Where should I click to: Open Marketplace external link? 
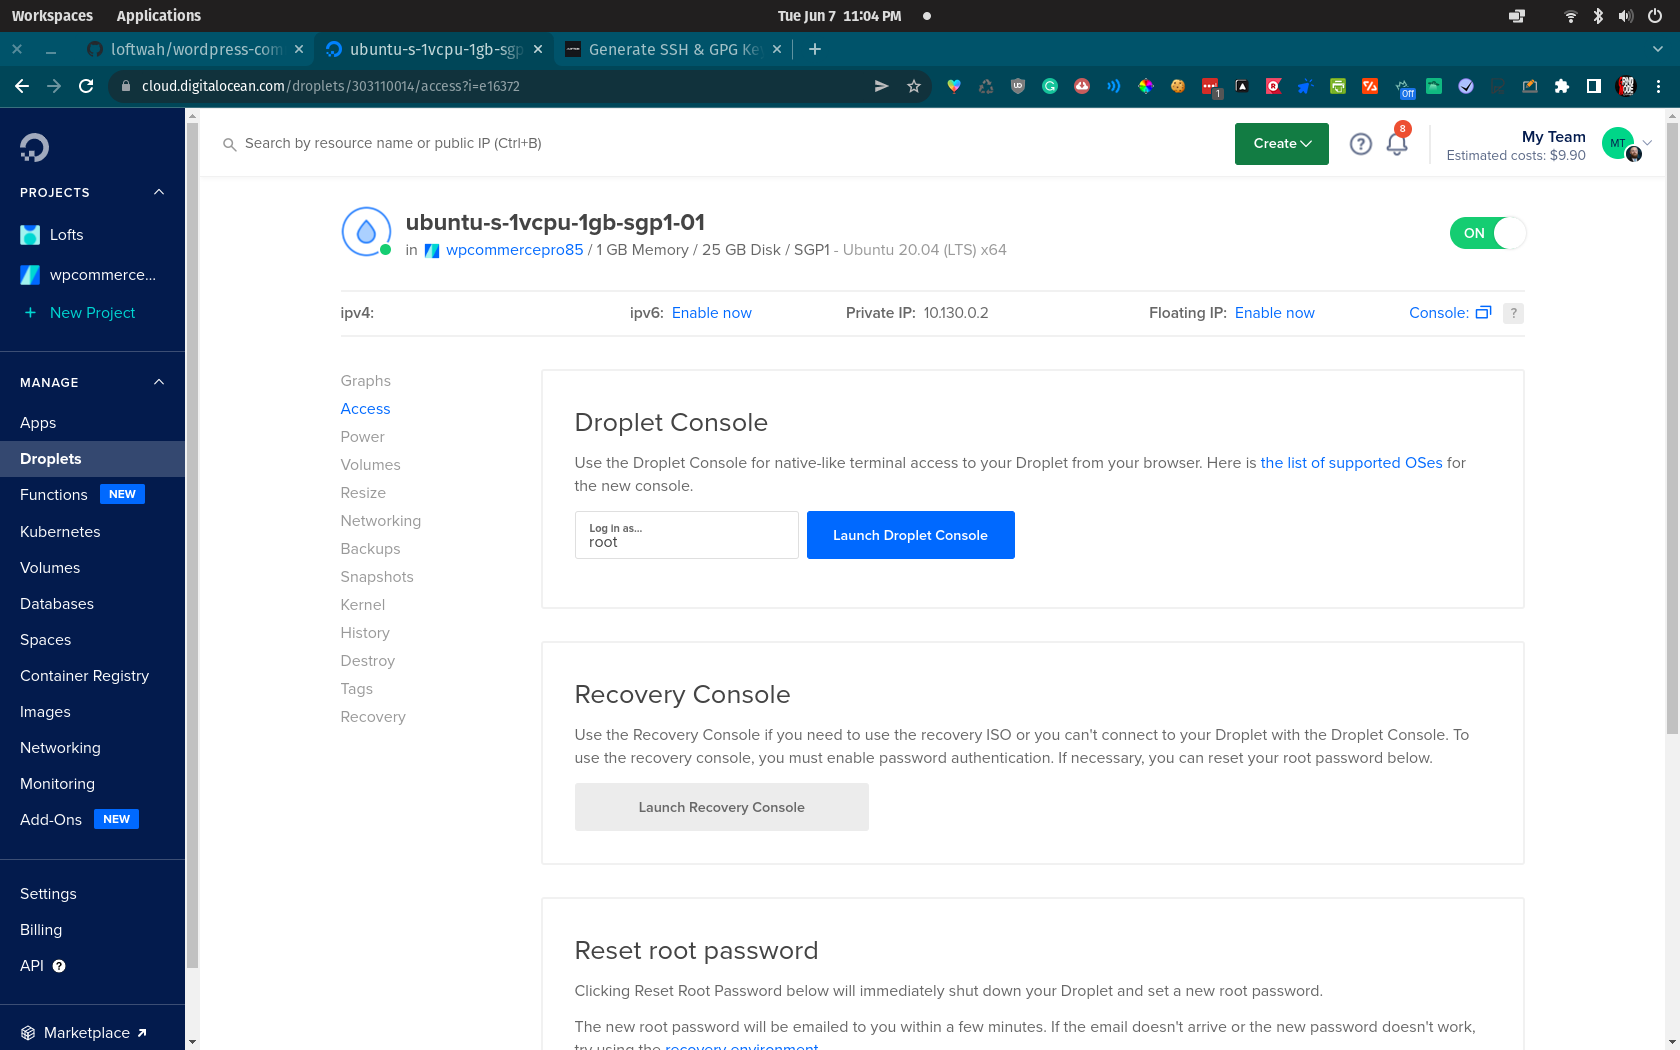pos(86,1033)
